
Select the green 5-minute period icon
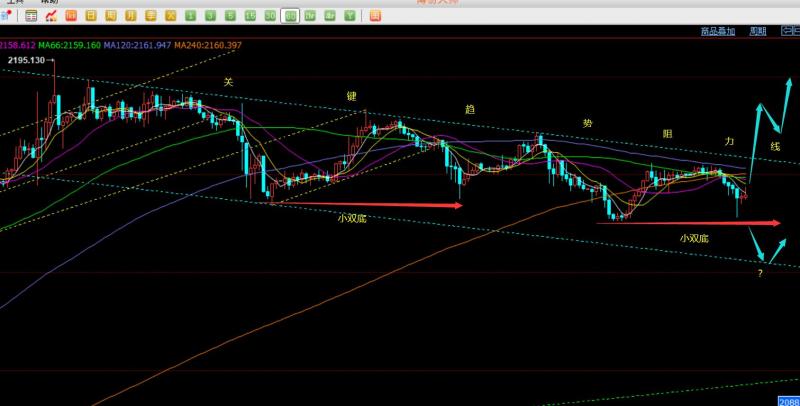tap(231, 16)
